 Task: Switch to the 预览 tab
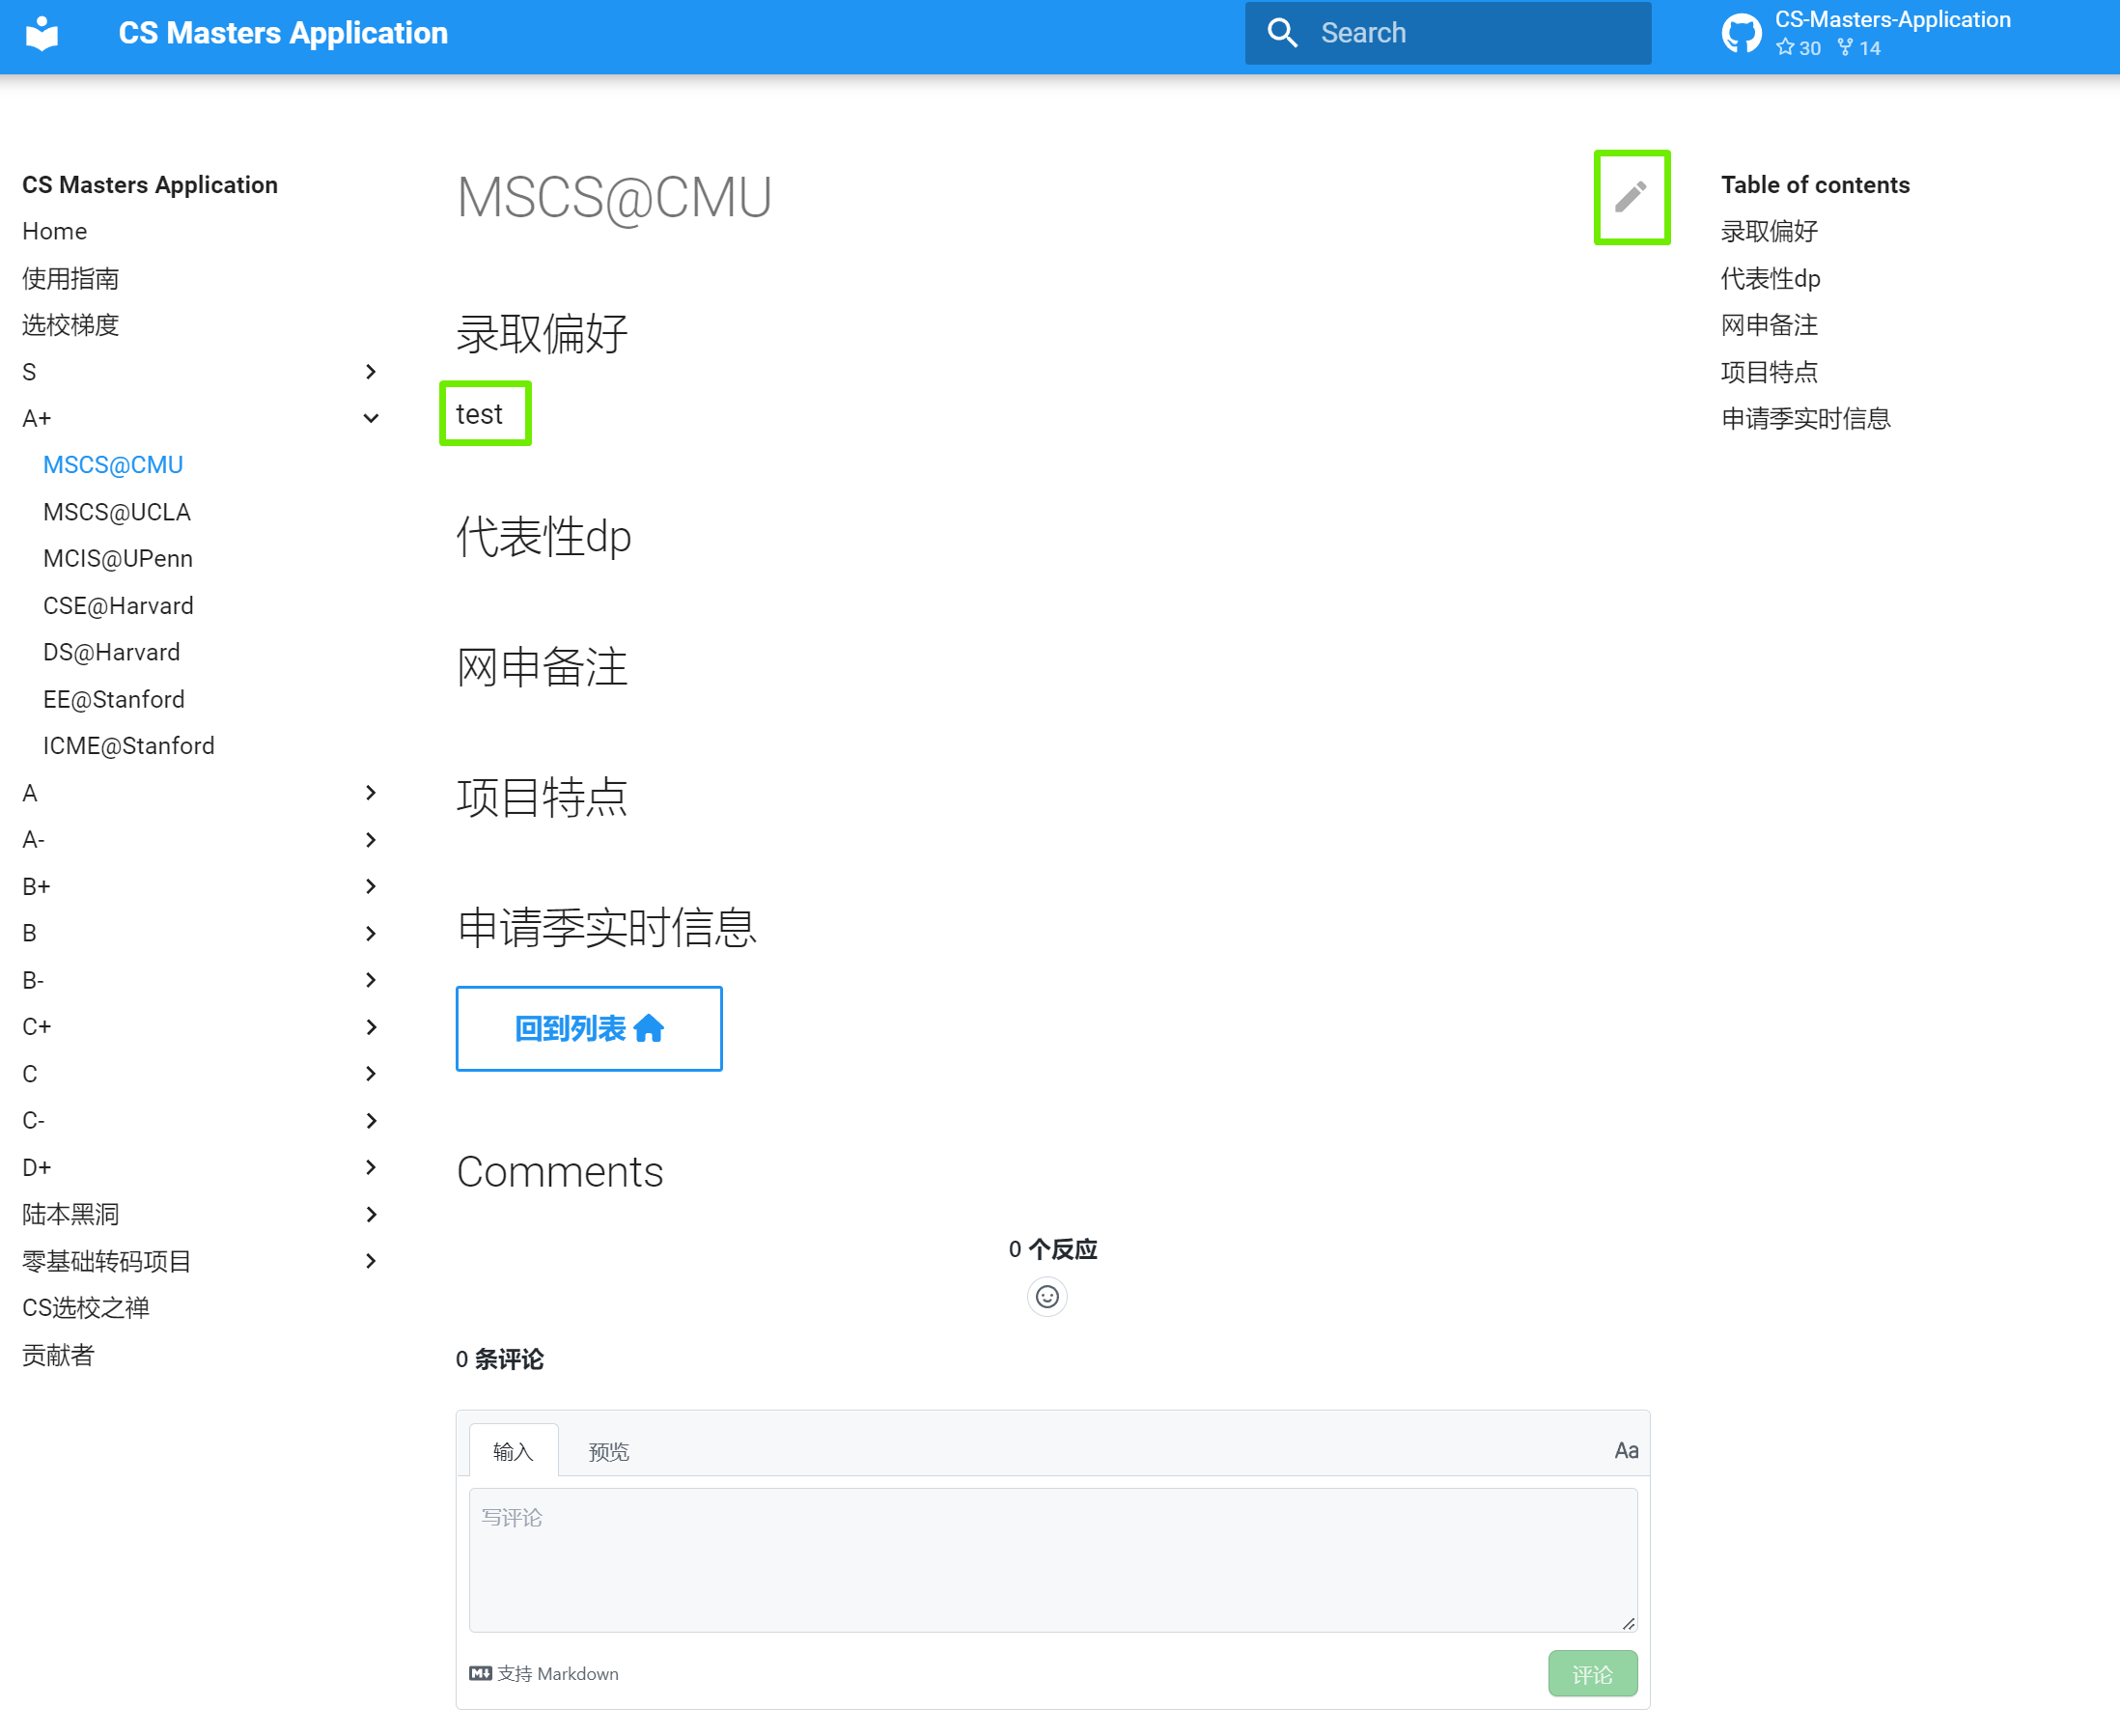click(x=608, y=1451)
